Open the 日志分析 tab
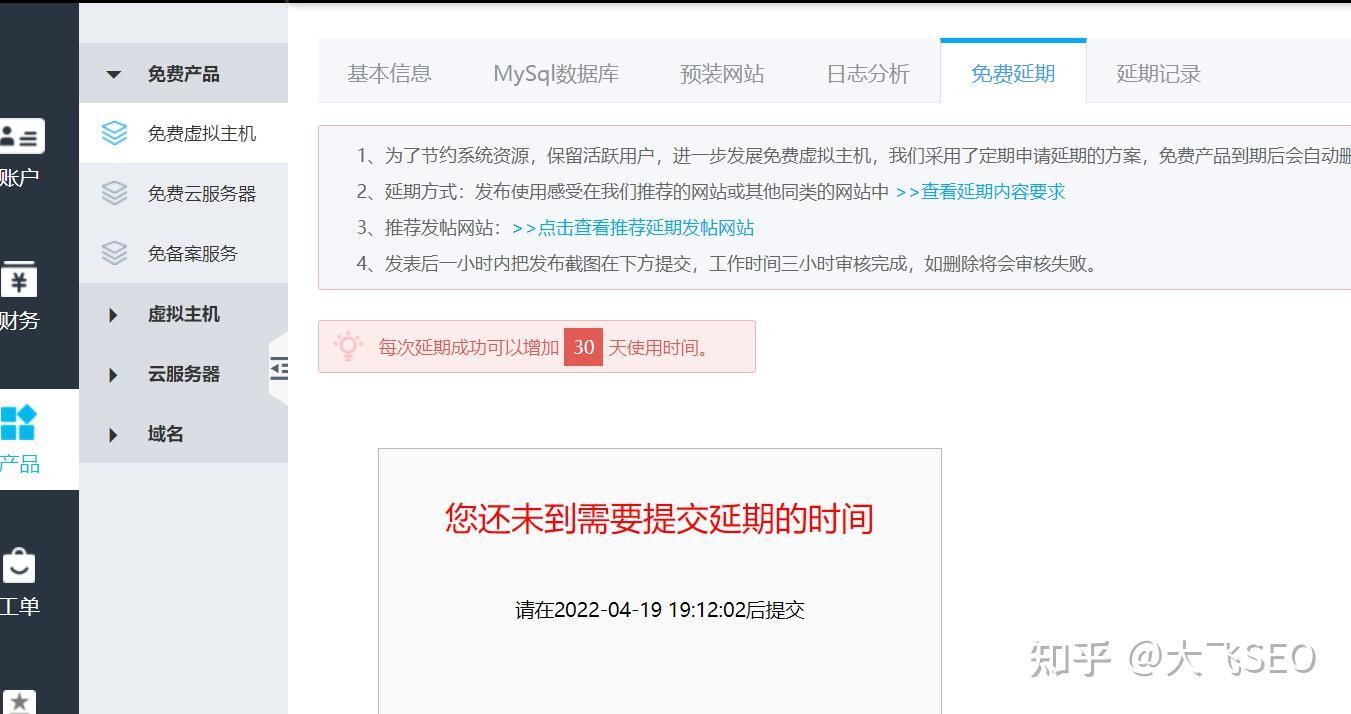Viewport: 1351px width, 714px height. pos(868,73)
